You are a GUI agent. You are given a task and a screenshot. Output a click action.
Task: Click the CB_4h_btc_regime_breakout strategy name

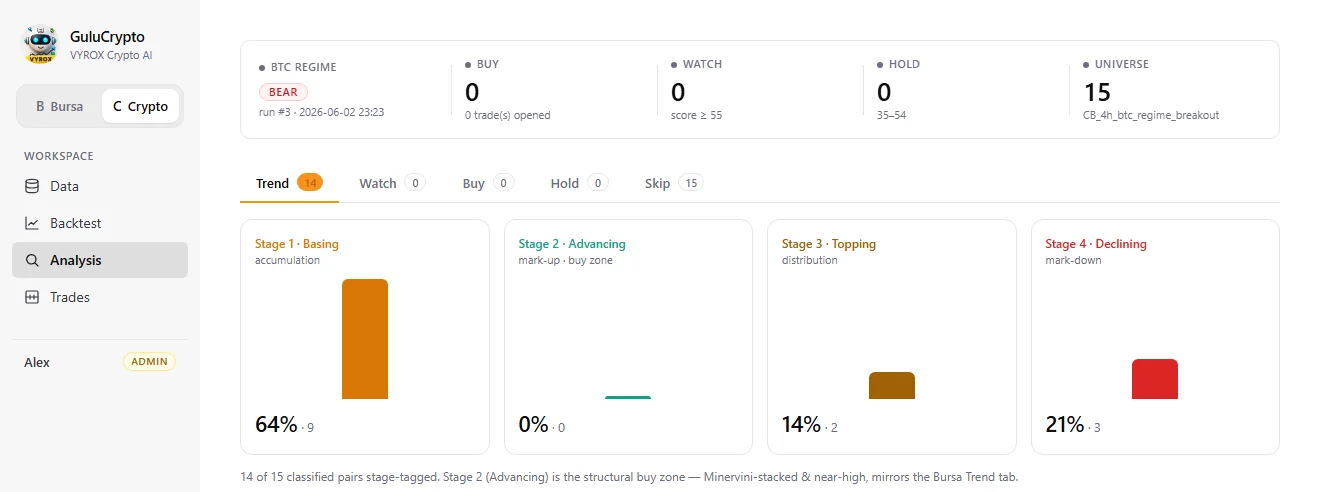point(1151,115)
